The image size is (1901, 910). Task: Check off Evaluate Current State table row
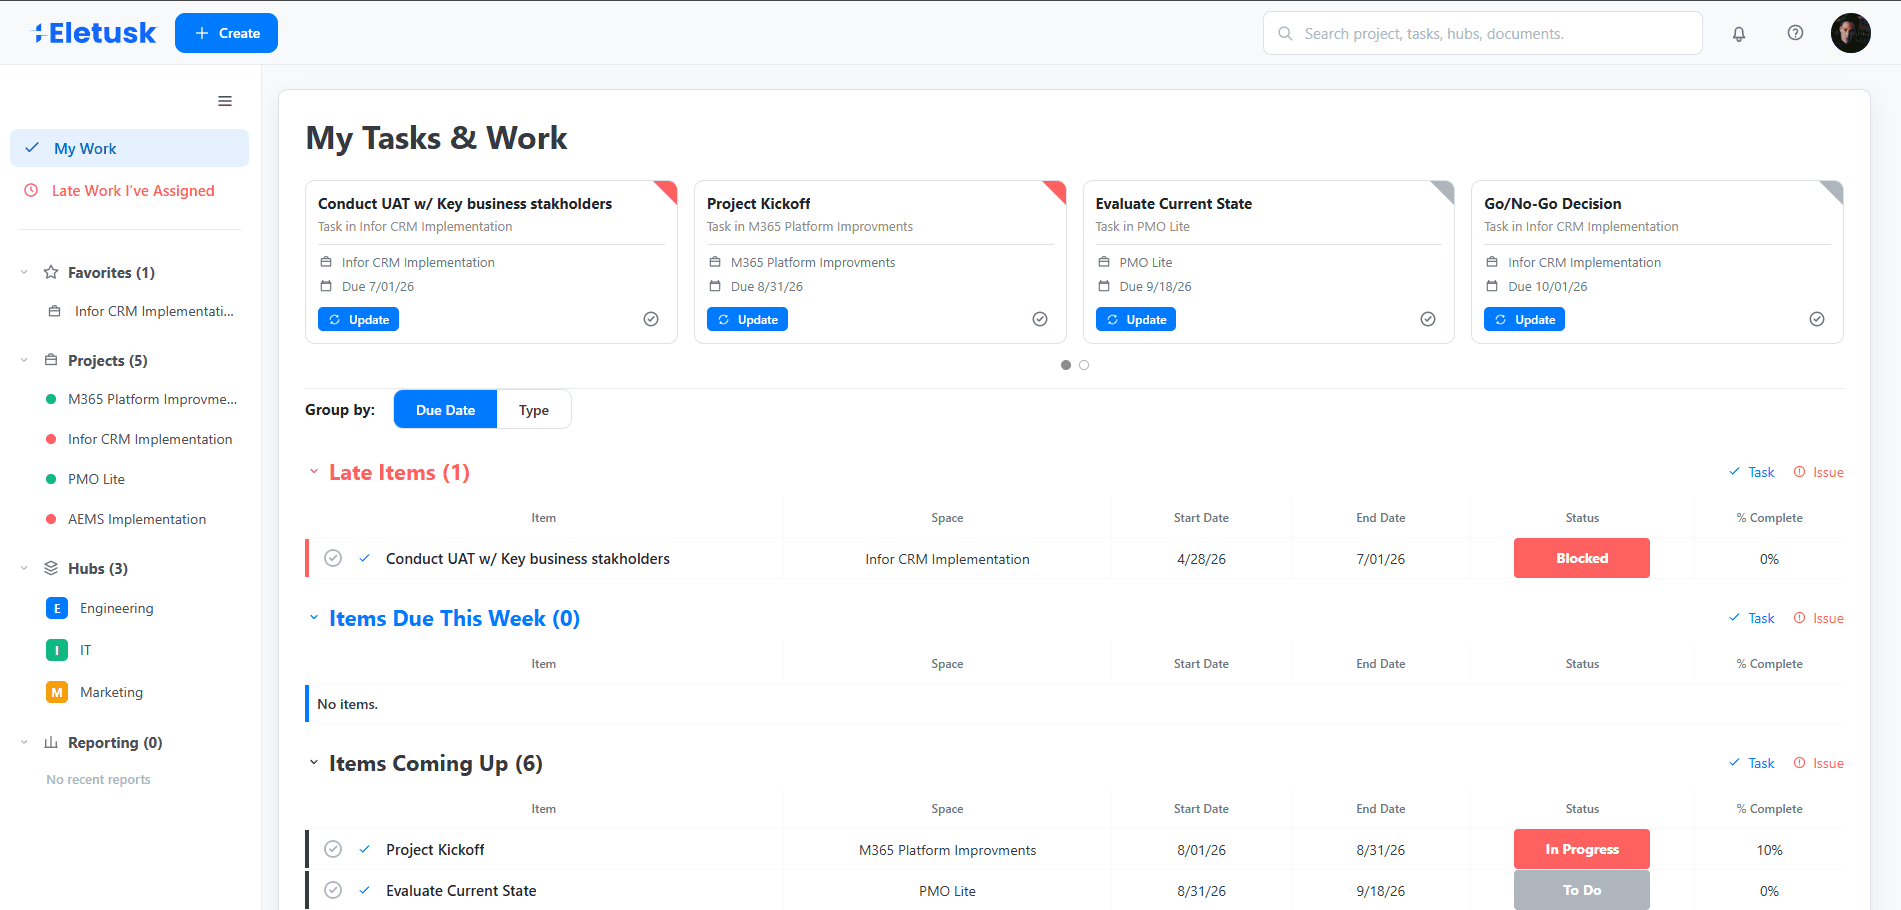[333, 890]
